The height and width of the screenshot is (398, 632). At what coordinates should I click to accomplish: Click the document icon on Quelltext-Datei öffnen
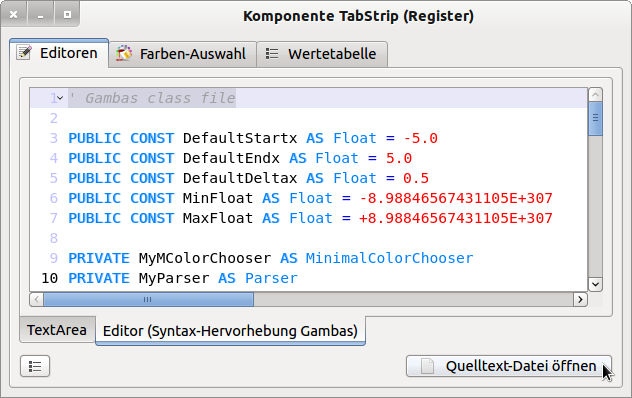tap(427, 366)
